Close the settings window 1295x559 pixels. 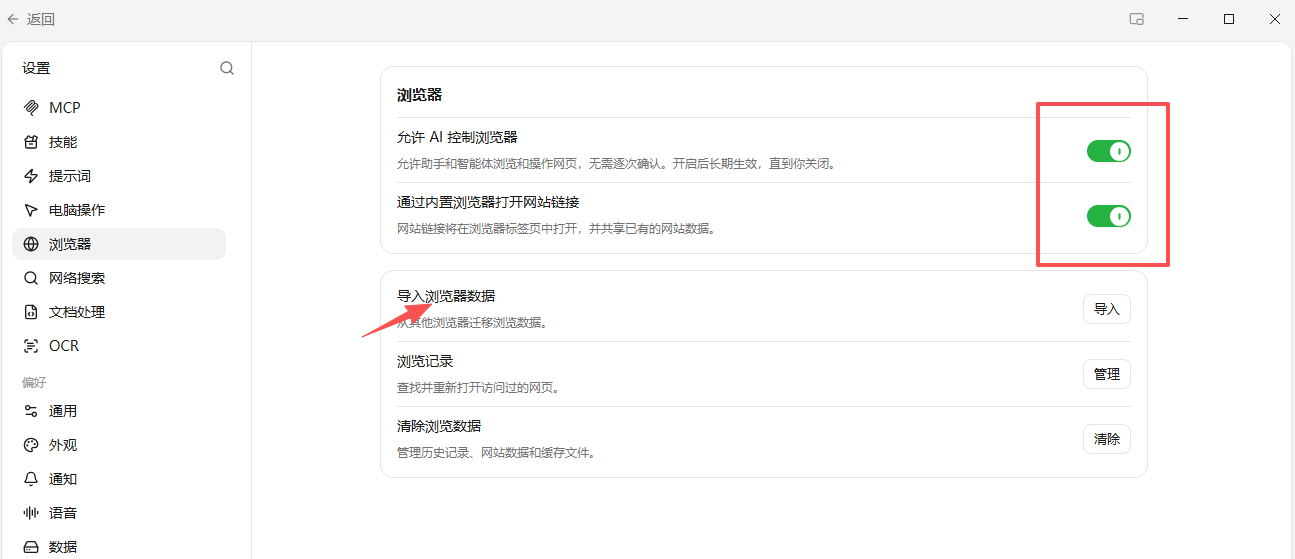tap(1275, 19)
